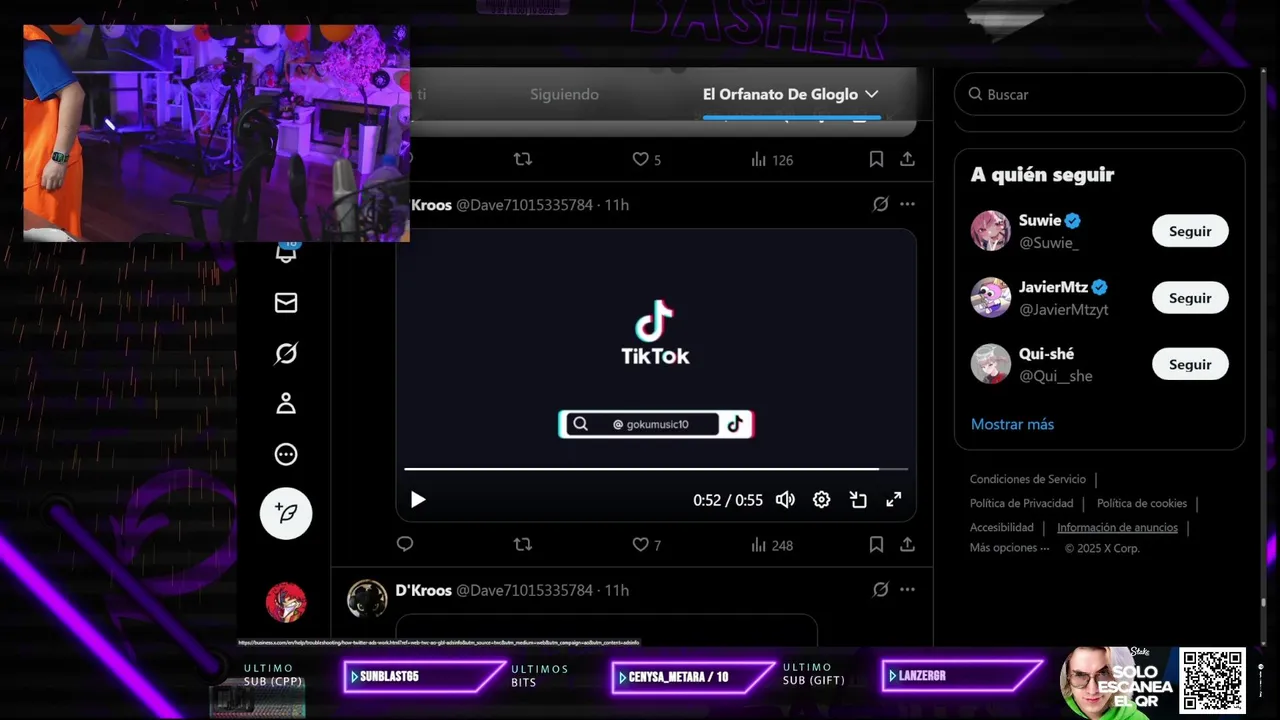Click the compose post feather button

[286, 514]
